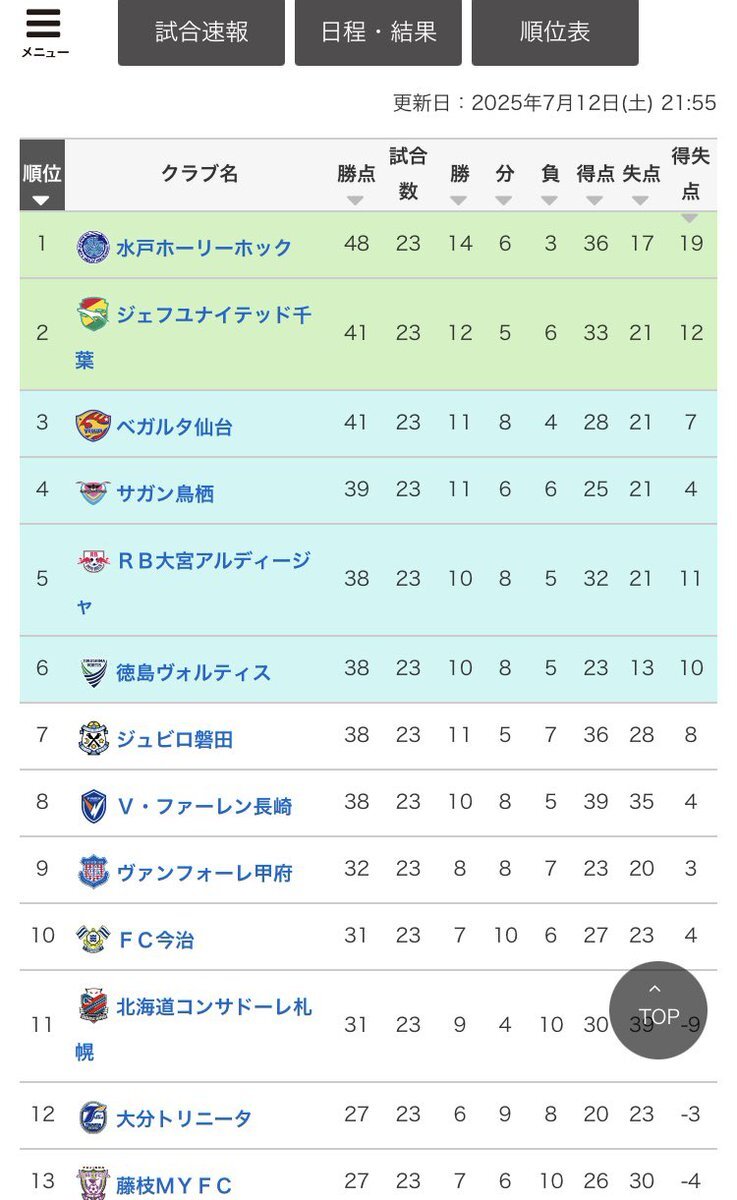The image size is (737, 1200).
Task: Click the Jubilo Iwata crest icon
Action: 93,739
